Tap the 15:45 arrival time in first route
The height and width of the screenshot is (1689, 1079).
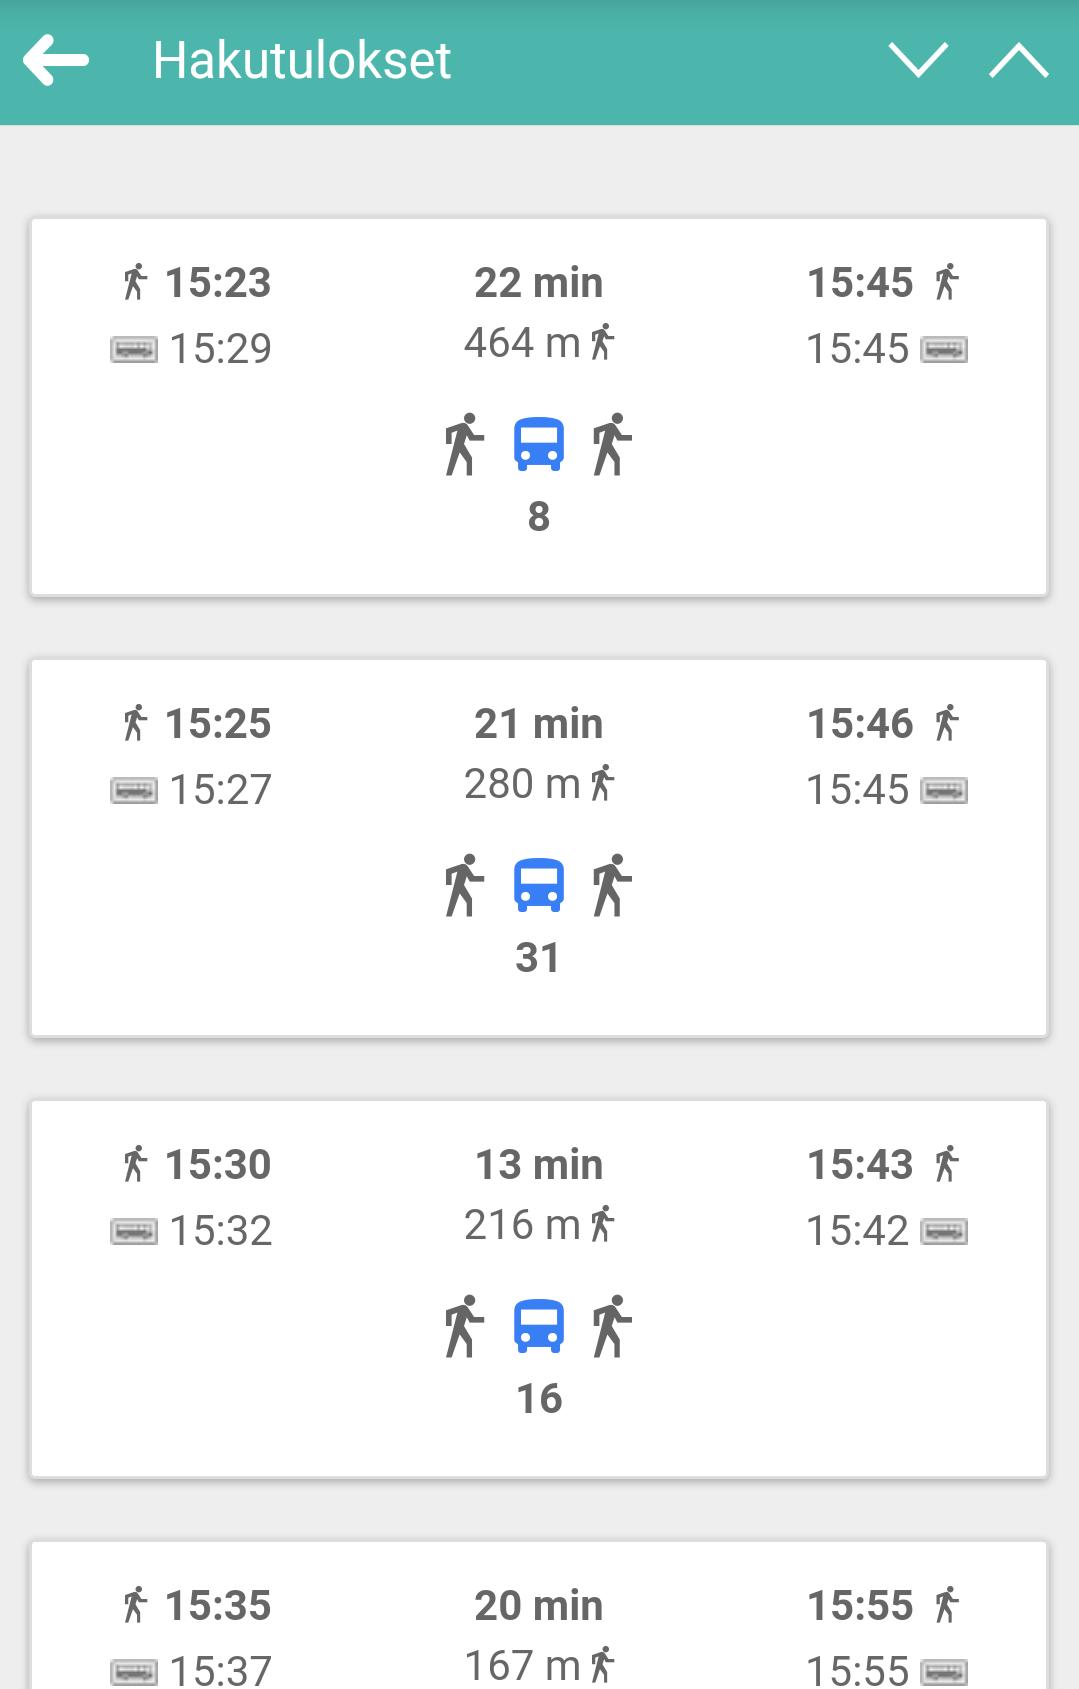(x=859, y=283)
